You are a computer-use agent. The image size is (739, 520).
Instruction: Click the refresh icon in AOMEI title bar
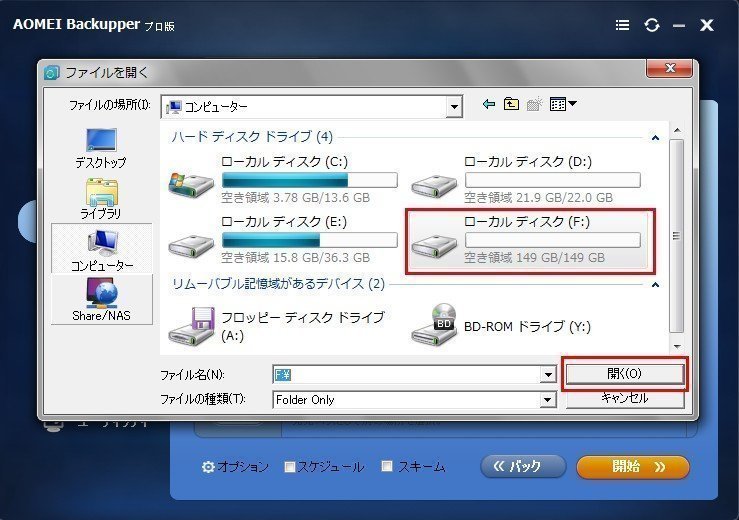coord(652,25)
